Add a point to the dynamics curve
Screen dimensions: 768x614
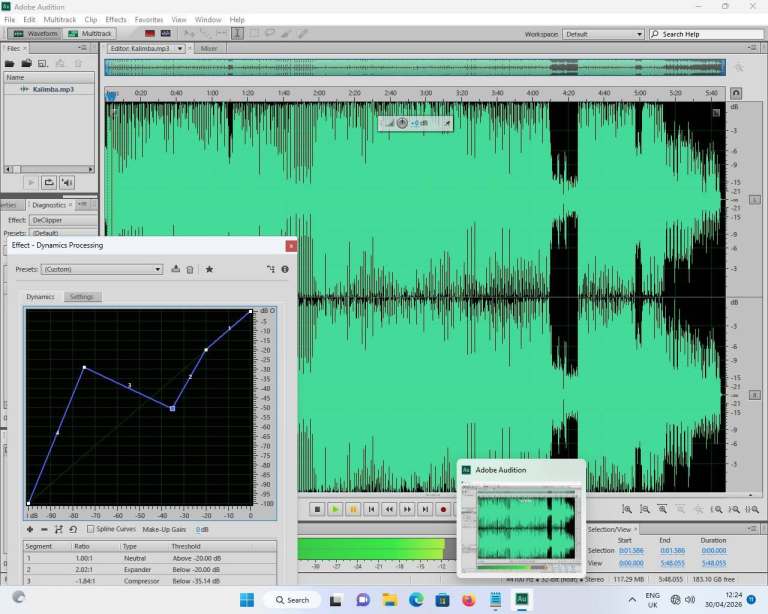coord(30,529)
